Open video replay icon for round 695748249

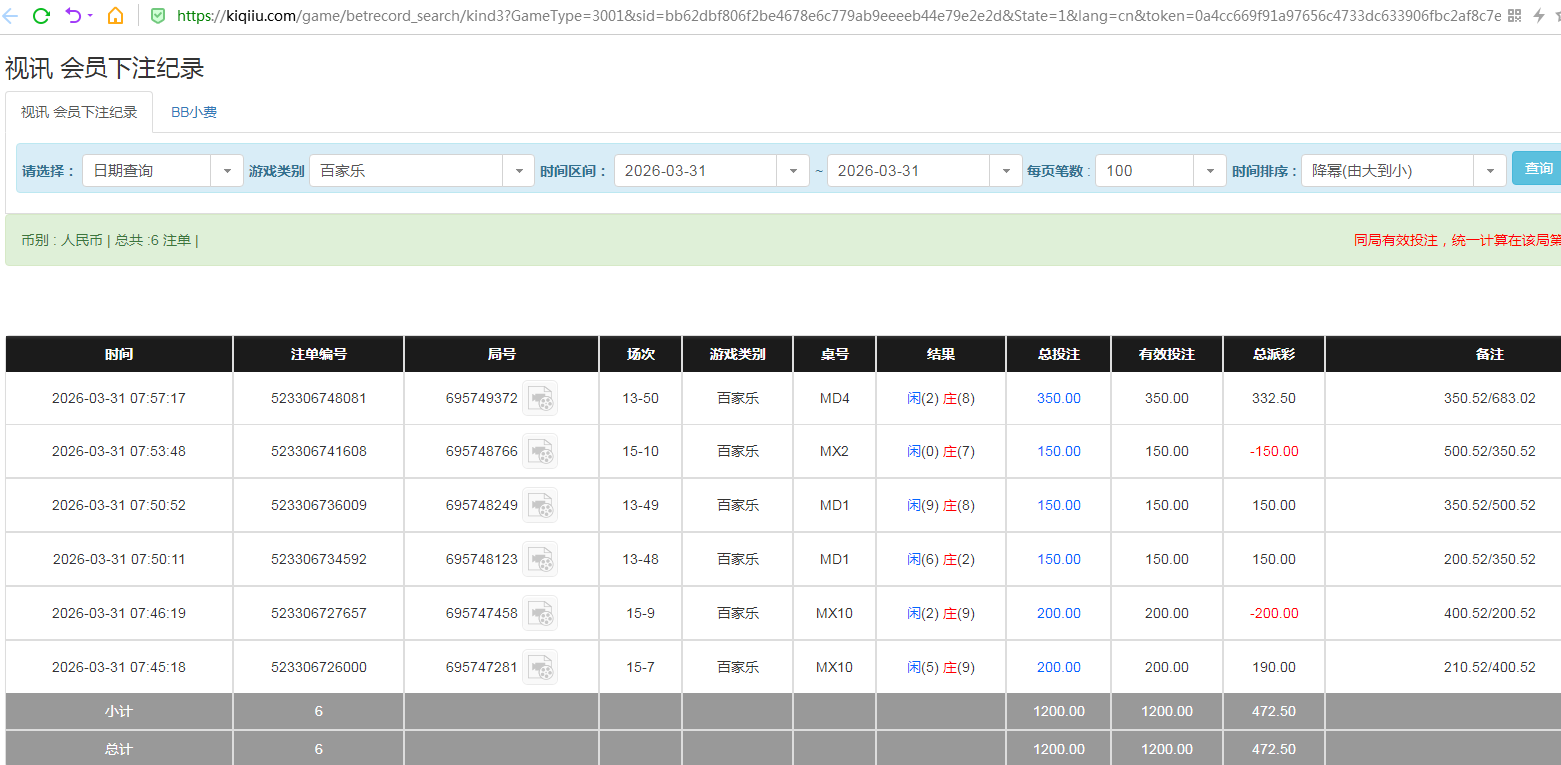click(540, 505)
